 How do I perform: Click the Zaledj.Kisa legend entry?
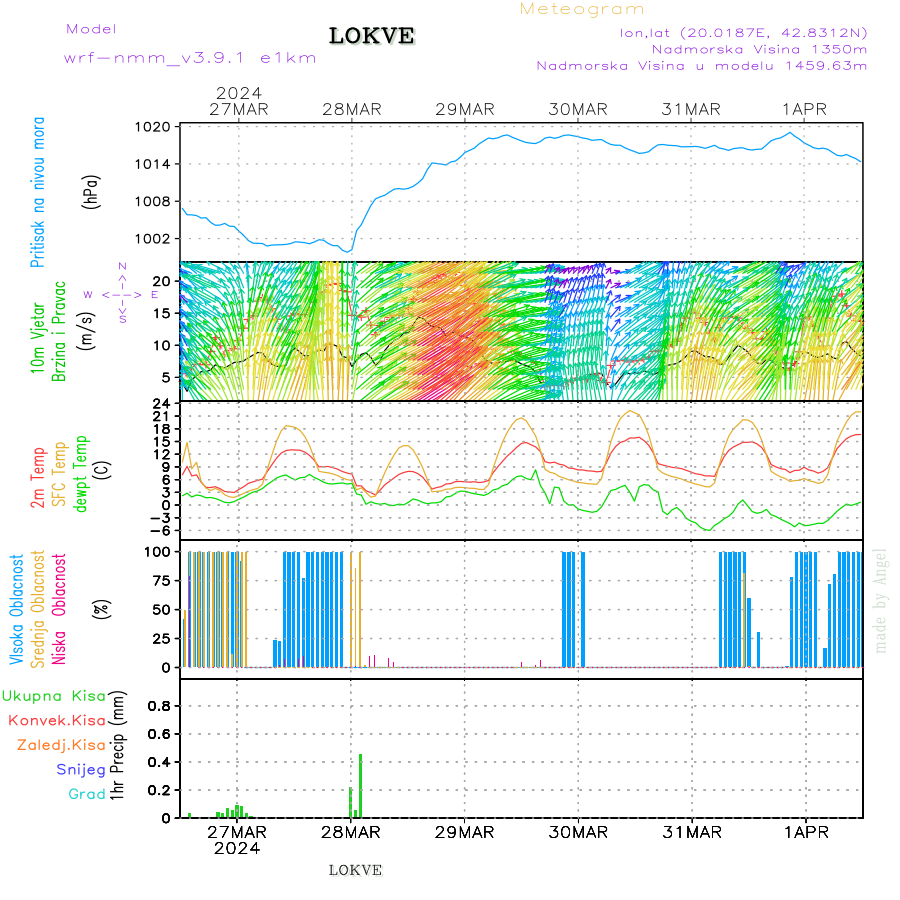(61, 746)
